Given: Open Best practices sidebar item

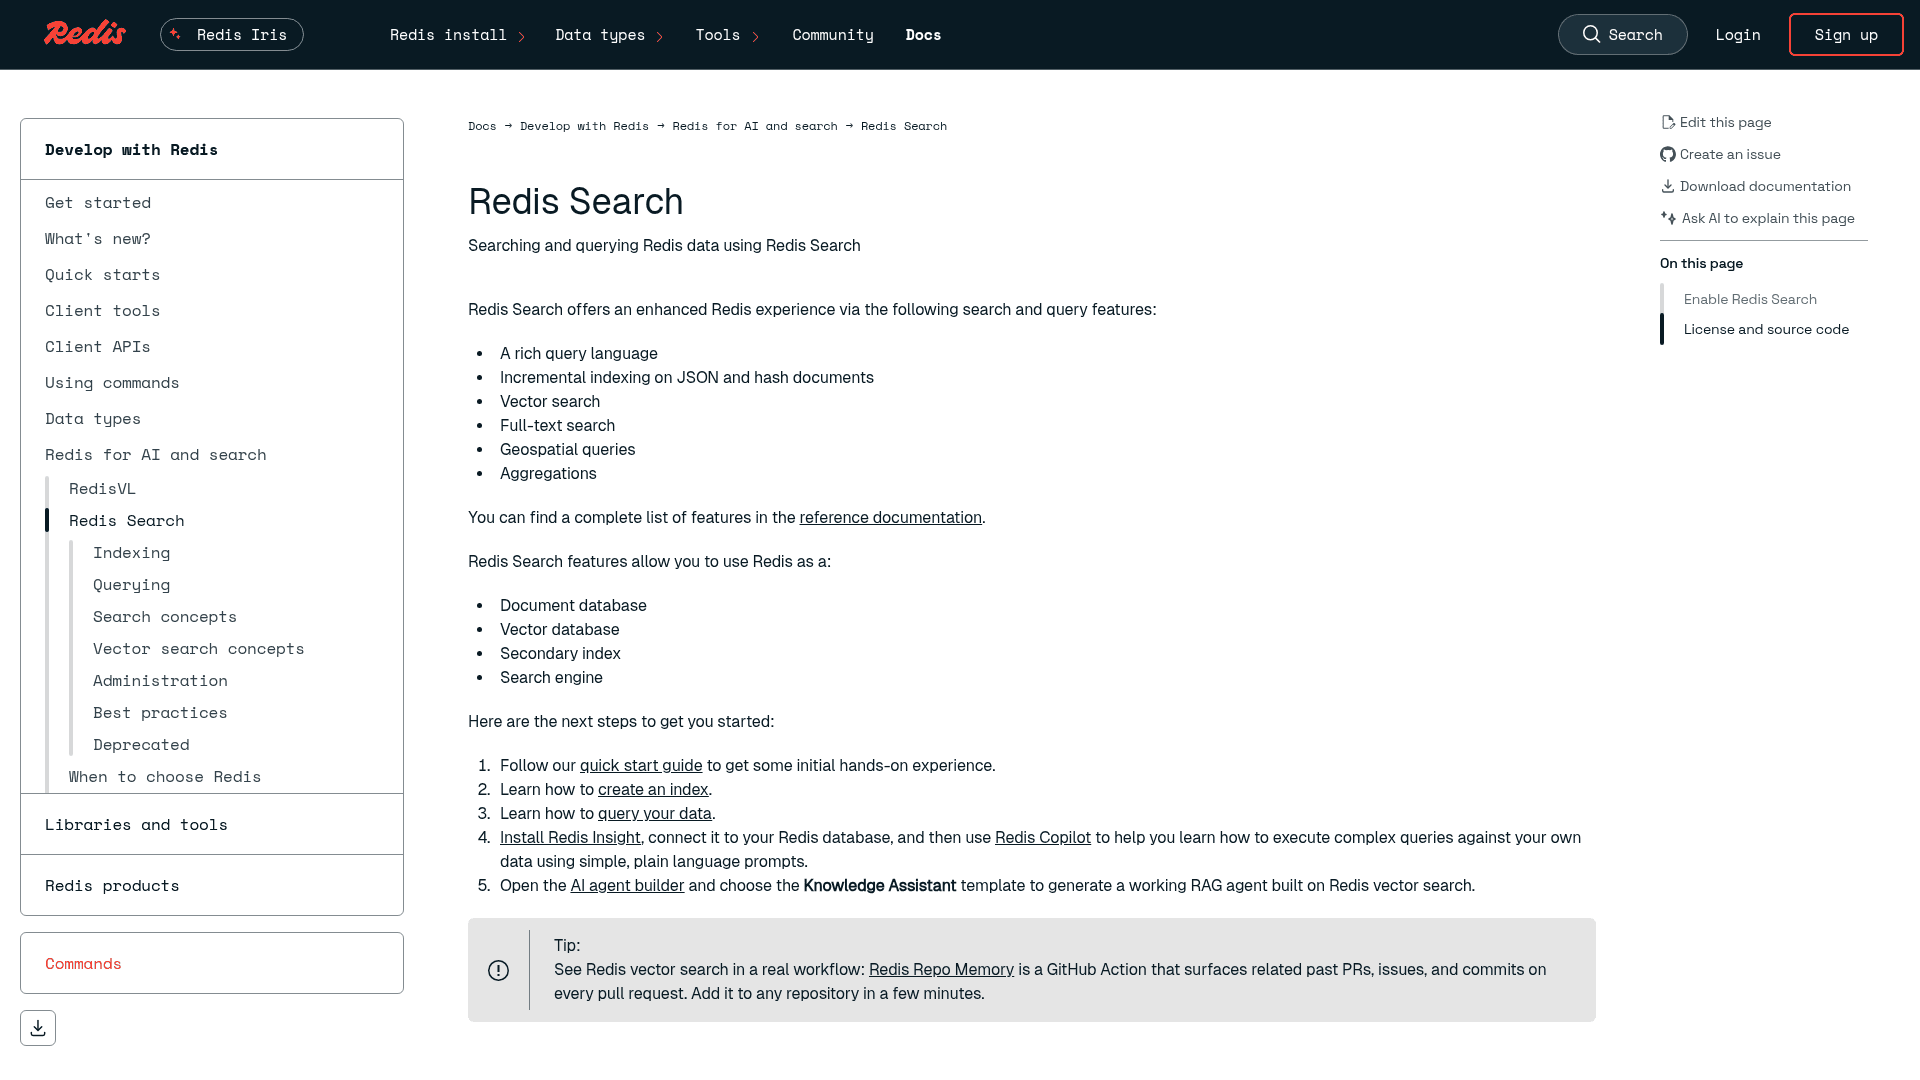Looking at the screenshot, I should (160, 712).
